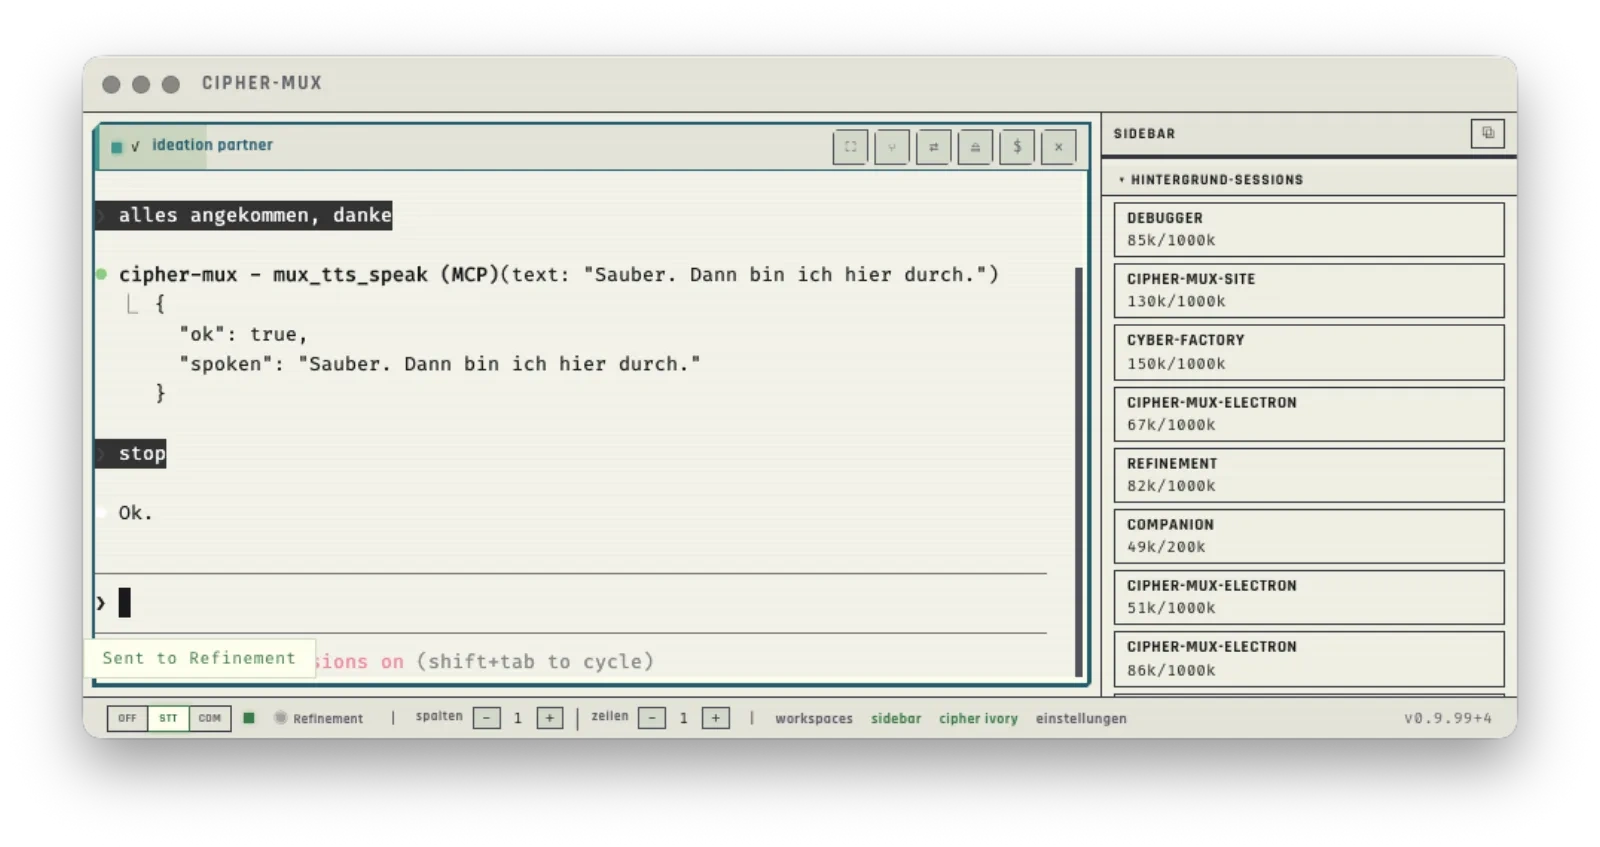Viewport: 1600px width, 847px height.
Task: Increase spalten with the plus button
Action: click(x=550, y=718)
